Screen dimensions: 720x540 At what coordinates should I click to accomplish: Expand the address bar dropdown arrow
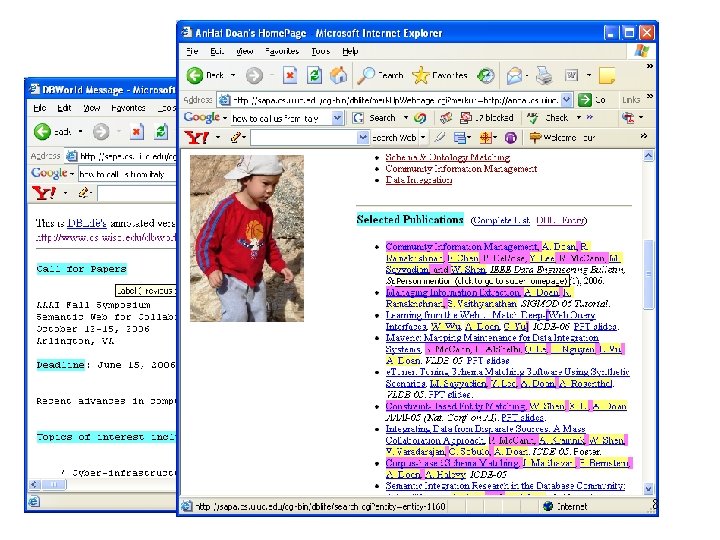567,99
